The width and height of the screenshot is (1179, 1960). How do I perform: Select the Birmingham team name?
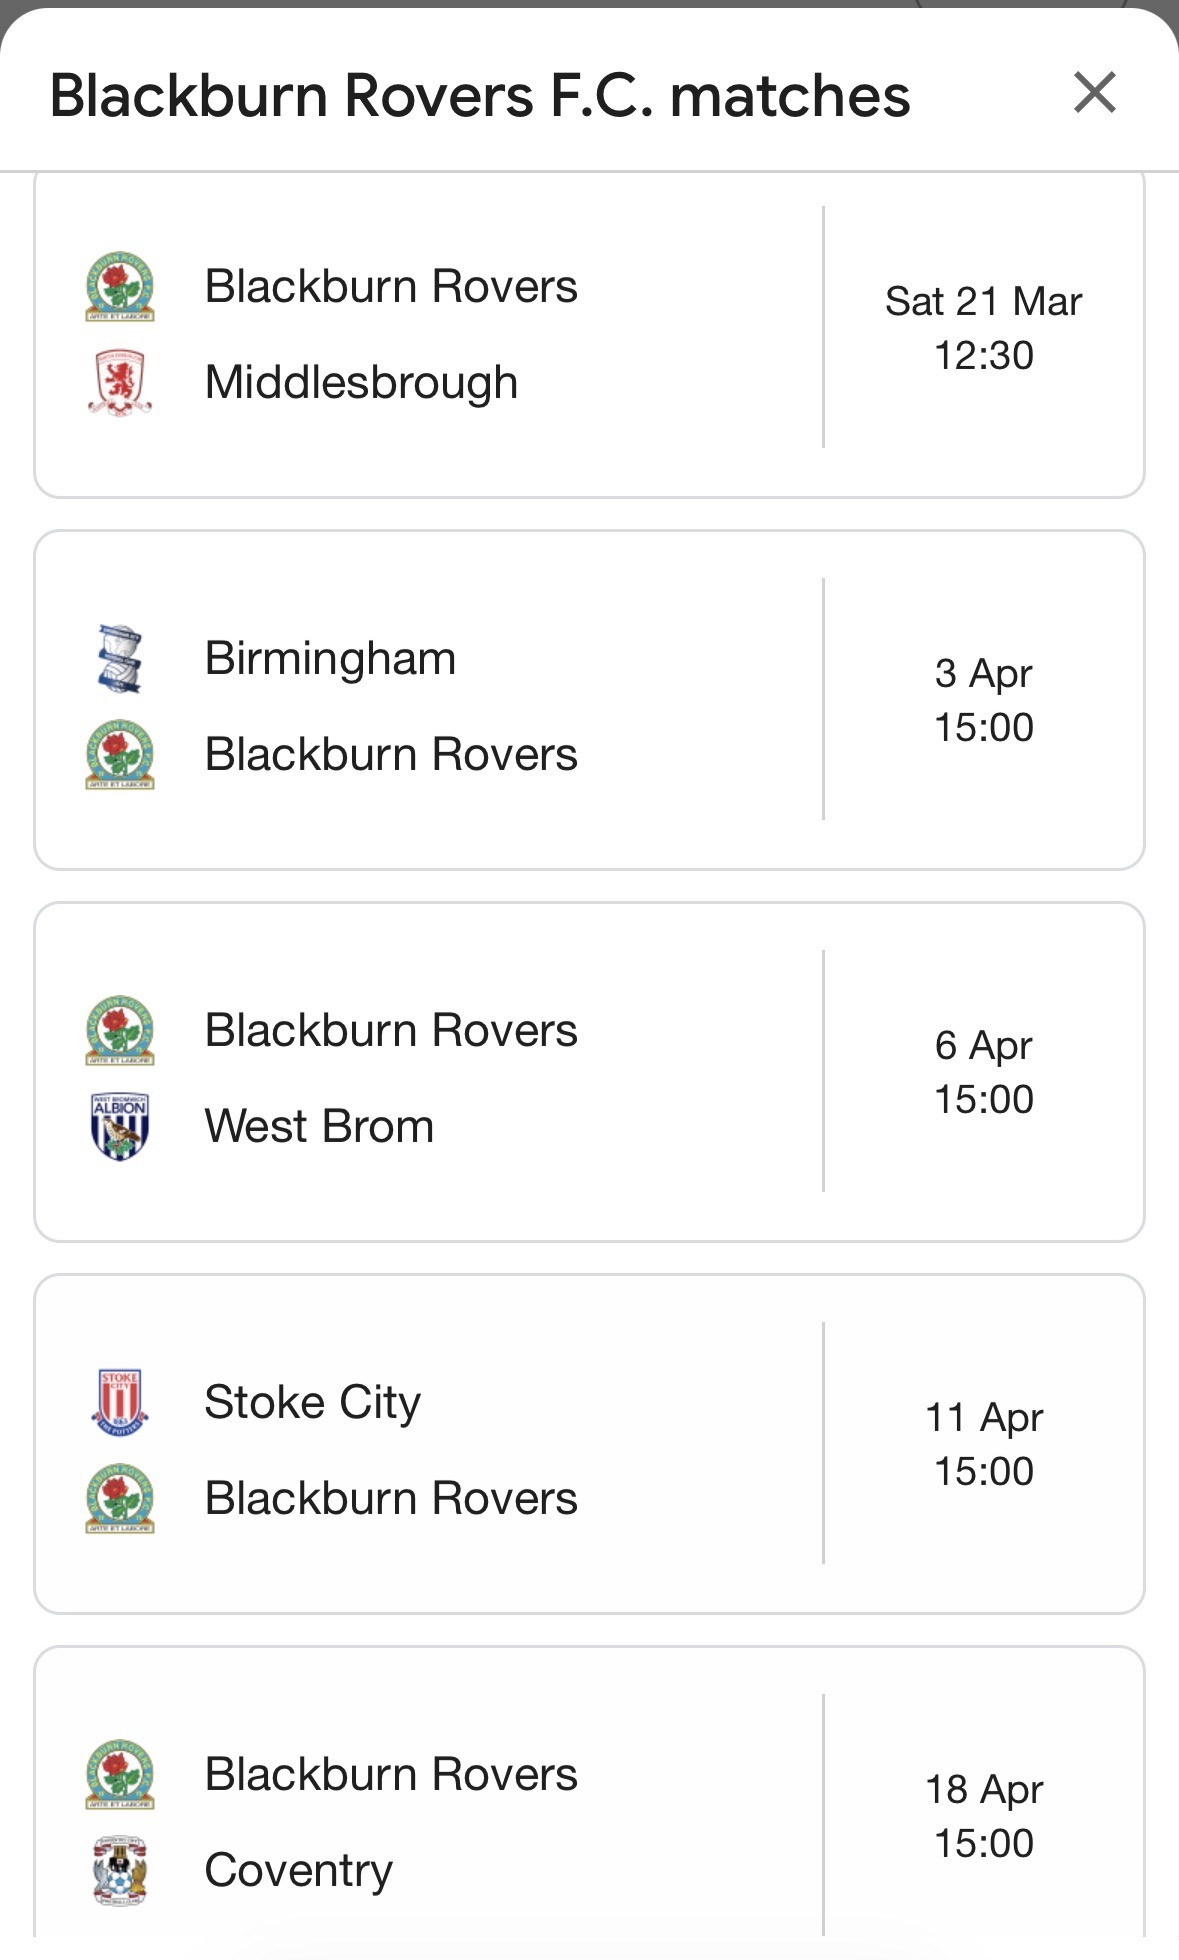point(330,659)
